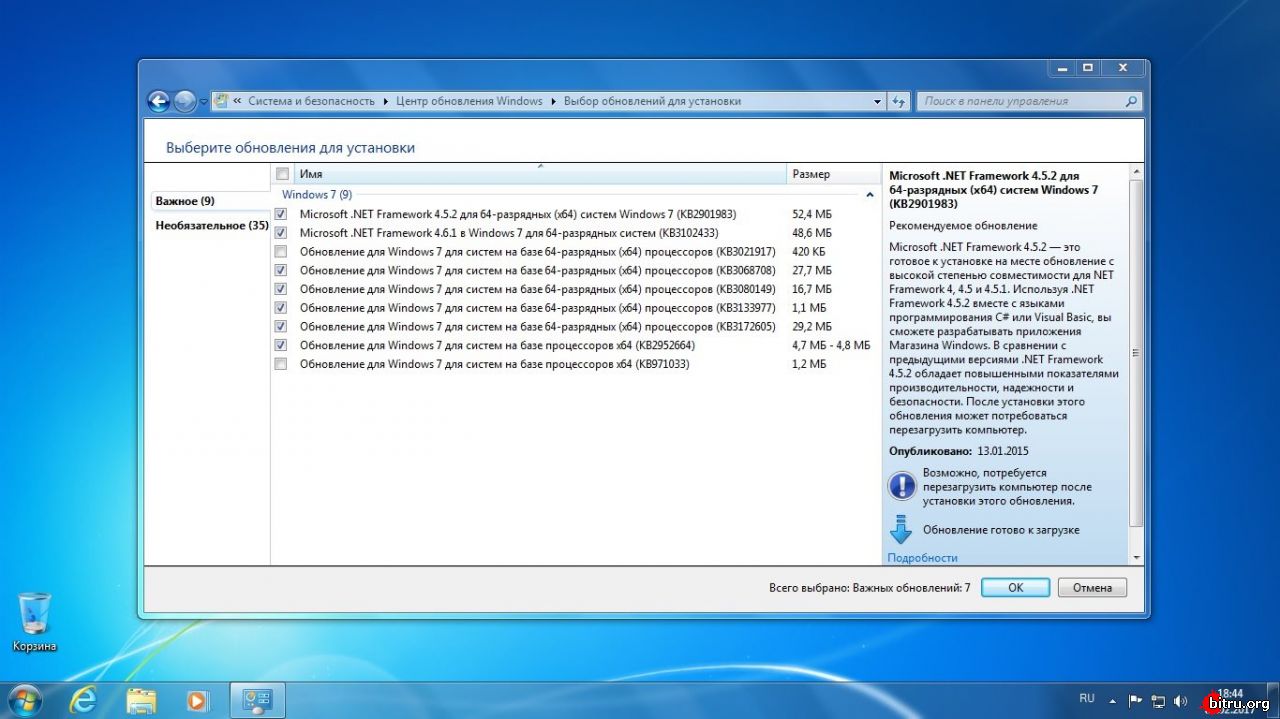Open dropdown after "Центр обновления Windows" breadcrumb
This screenshot has height=719, width=1280.
pos(554,101)
